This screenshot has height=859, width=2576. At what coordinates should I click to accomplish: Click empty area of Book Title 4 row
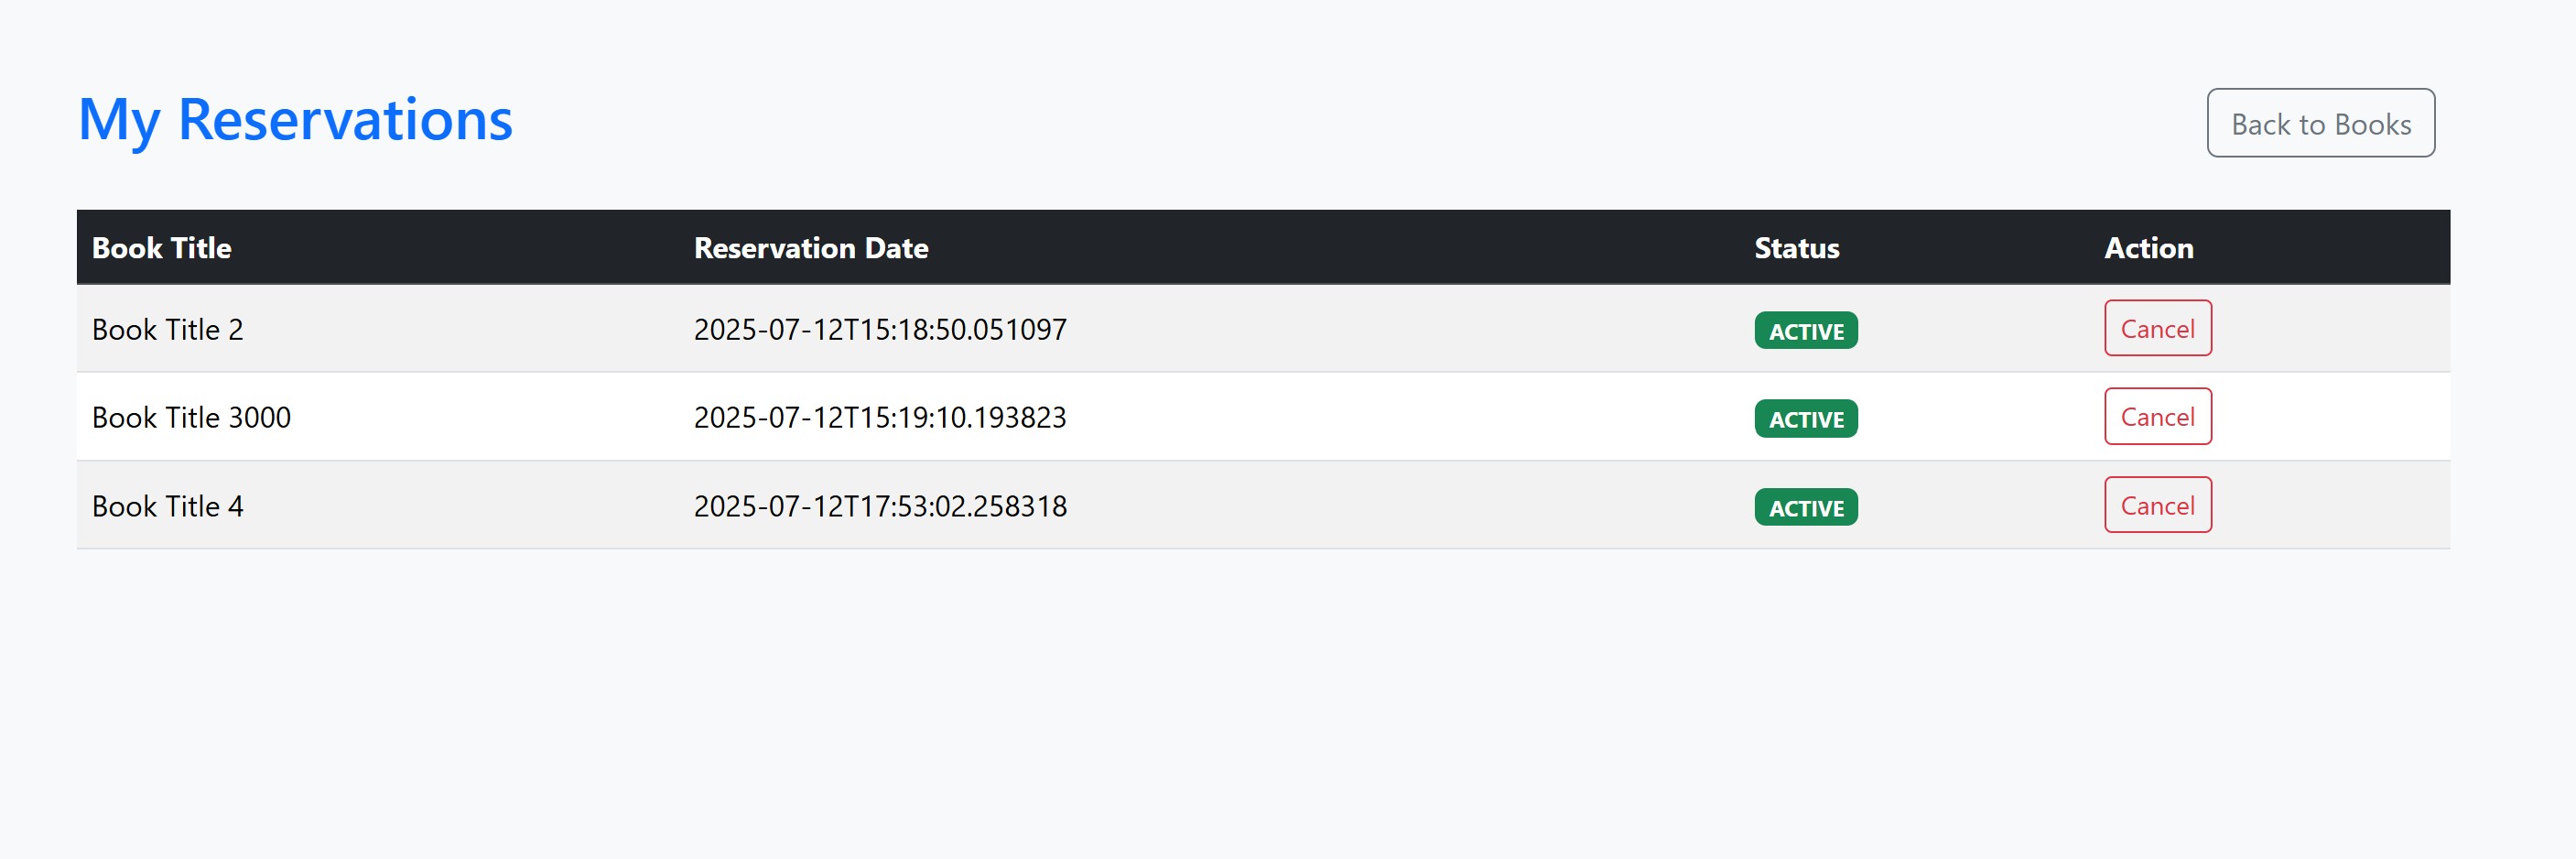tap(1400, 505)
